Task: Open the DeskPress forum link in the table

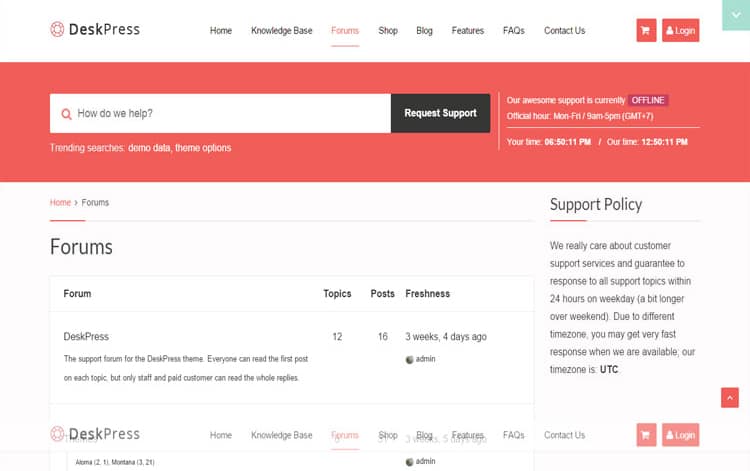Action: click(x=86, y=337)
